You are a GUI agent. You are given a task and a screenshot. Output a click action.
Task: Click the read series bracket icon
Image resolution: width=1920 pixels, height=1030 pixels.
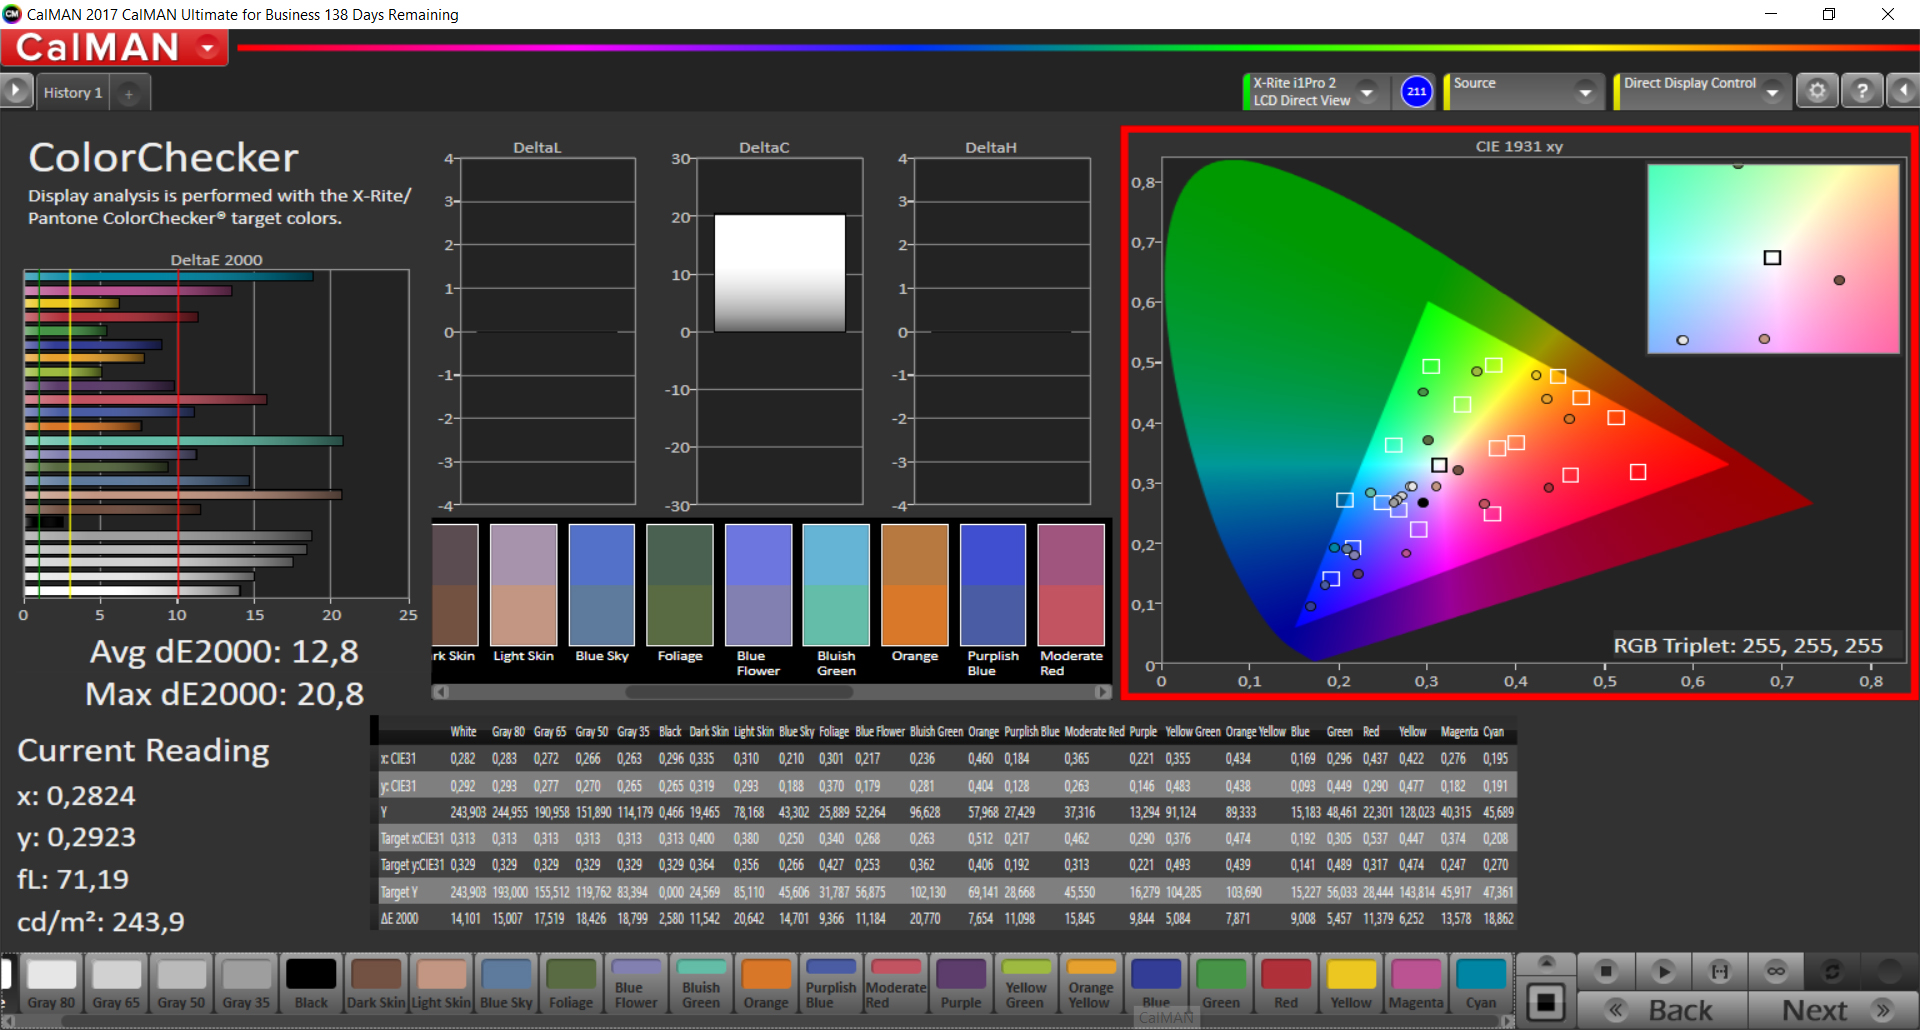1719,971
